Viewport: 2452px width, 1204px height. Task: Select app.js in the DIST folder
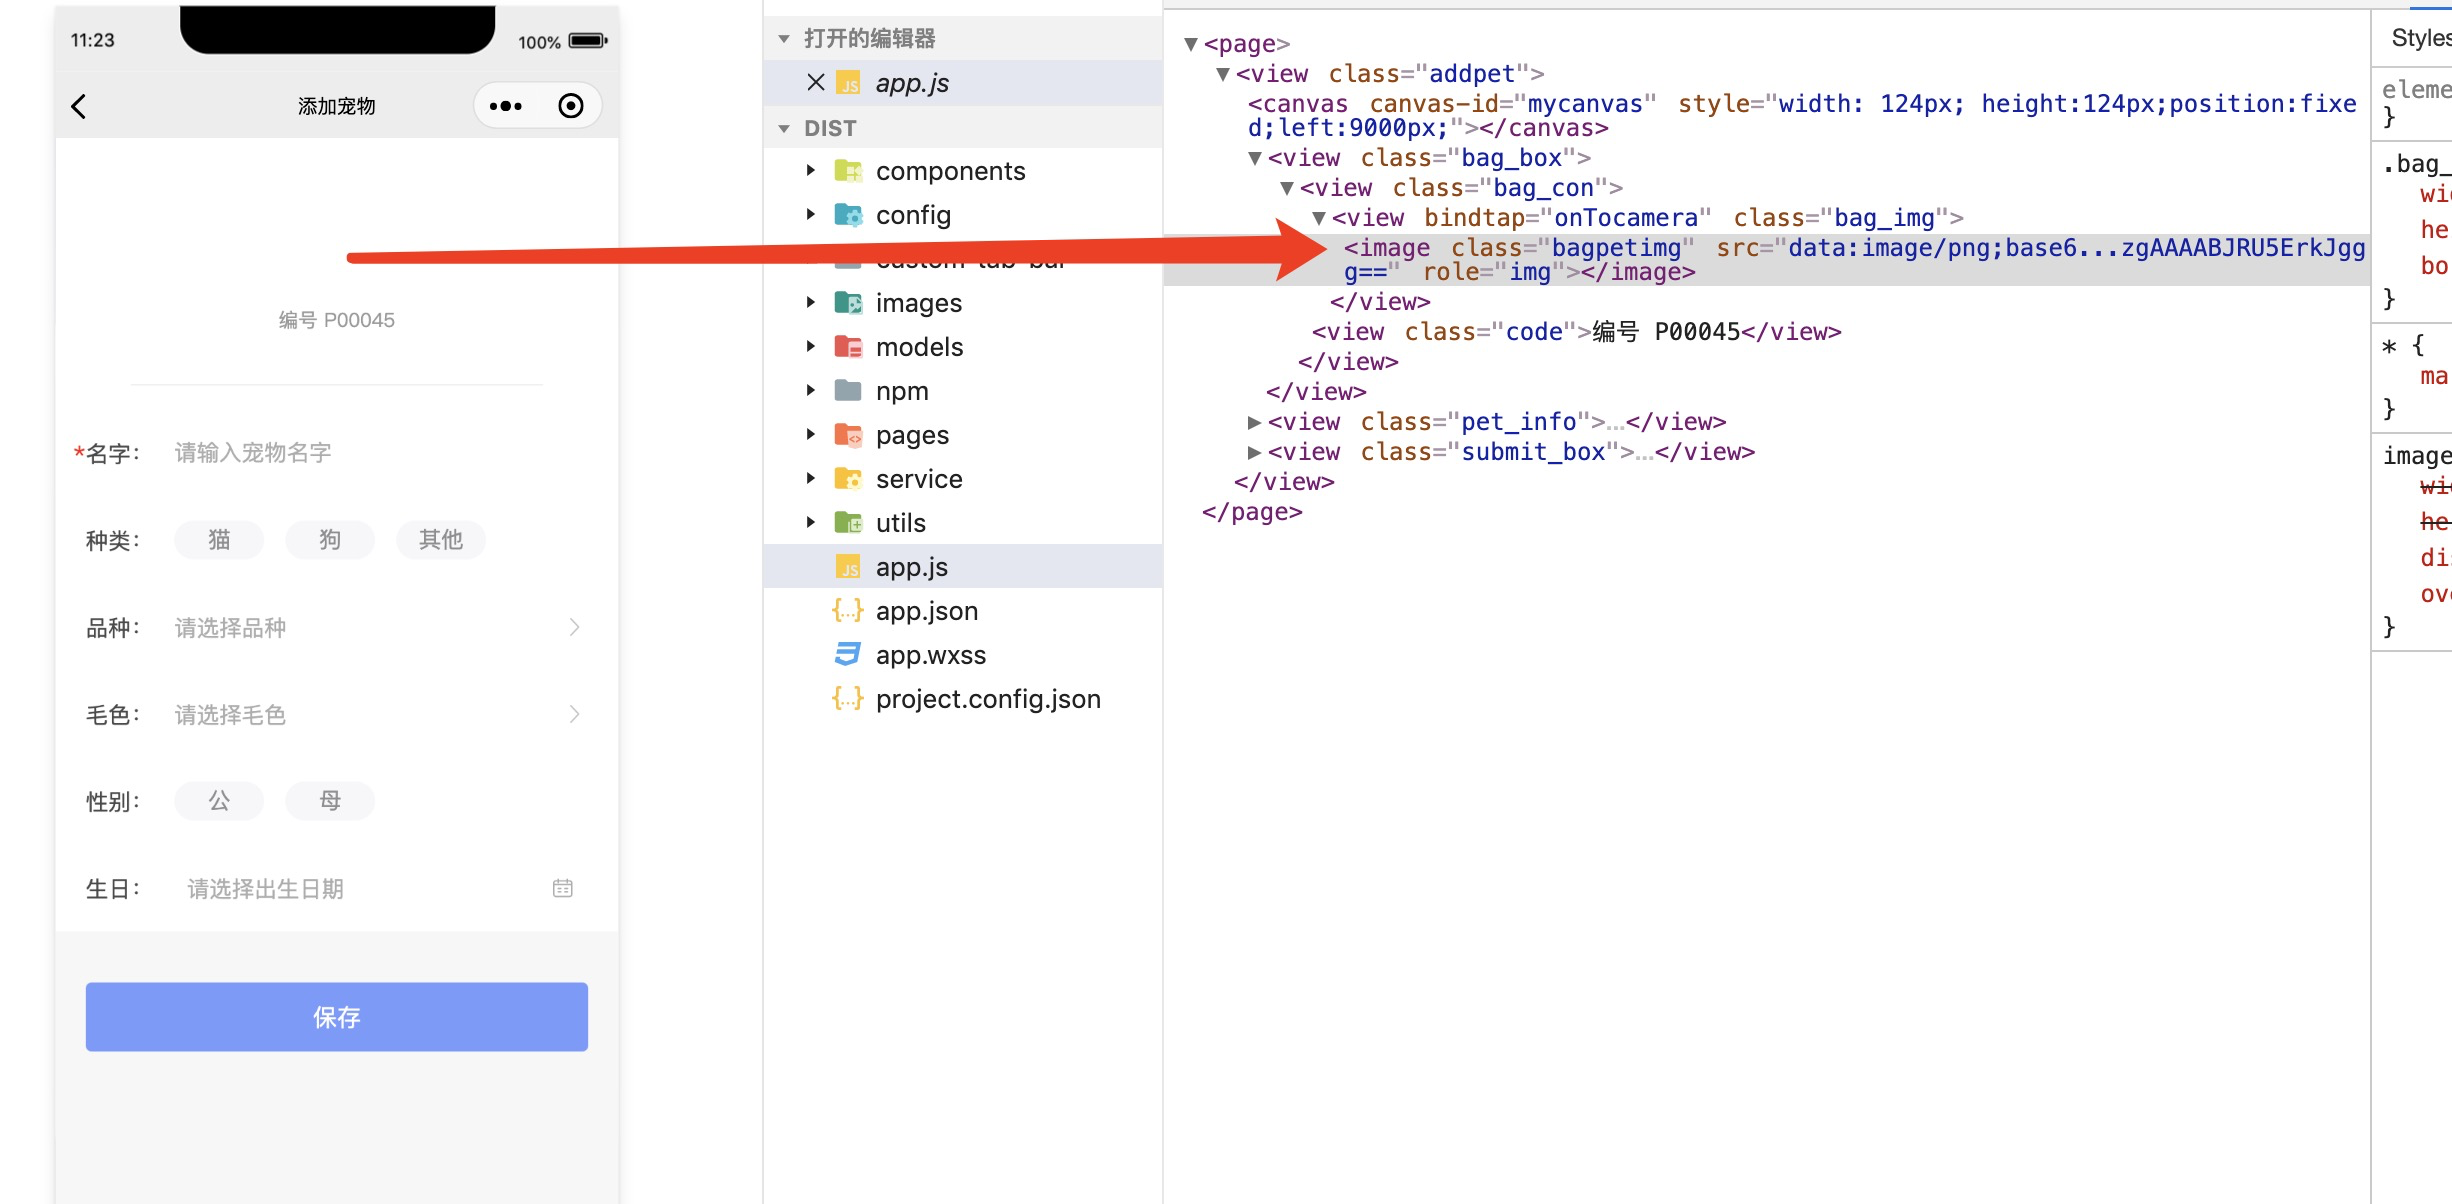point(911,567)
